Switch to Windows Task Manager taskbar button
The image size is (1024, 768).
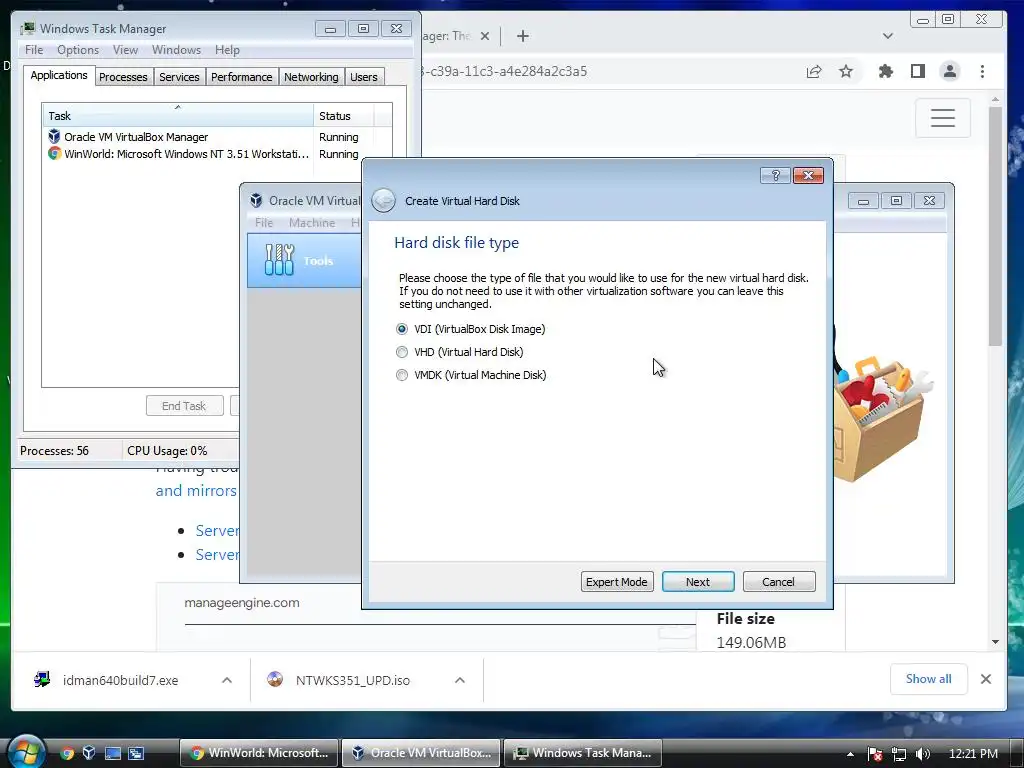point(583,753)
